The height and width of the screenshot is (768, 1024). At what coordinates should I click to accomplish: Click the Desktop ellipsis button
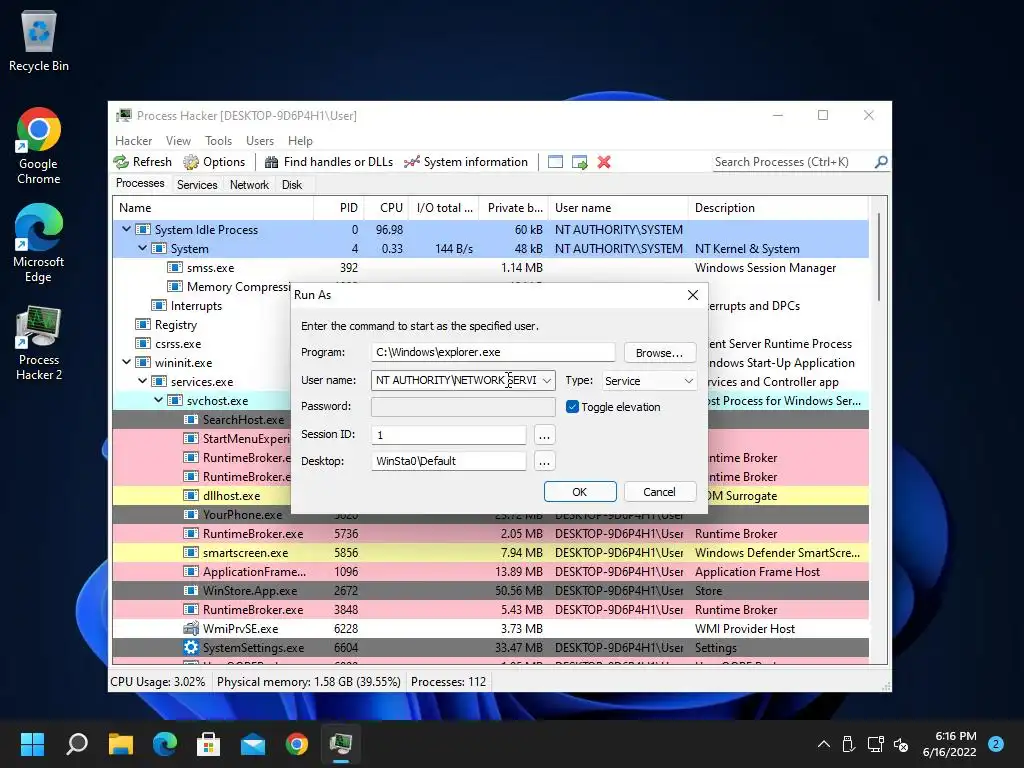tap(544, 461)
